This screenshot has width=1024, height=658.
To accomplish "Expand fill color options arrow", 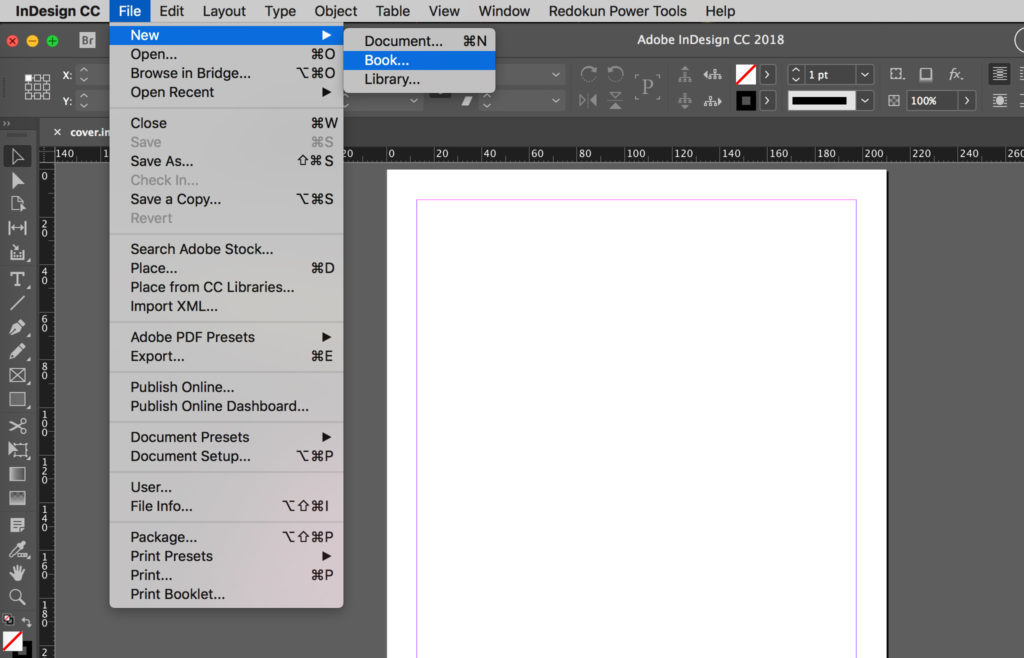I will 767,74.
